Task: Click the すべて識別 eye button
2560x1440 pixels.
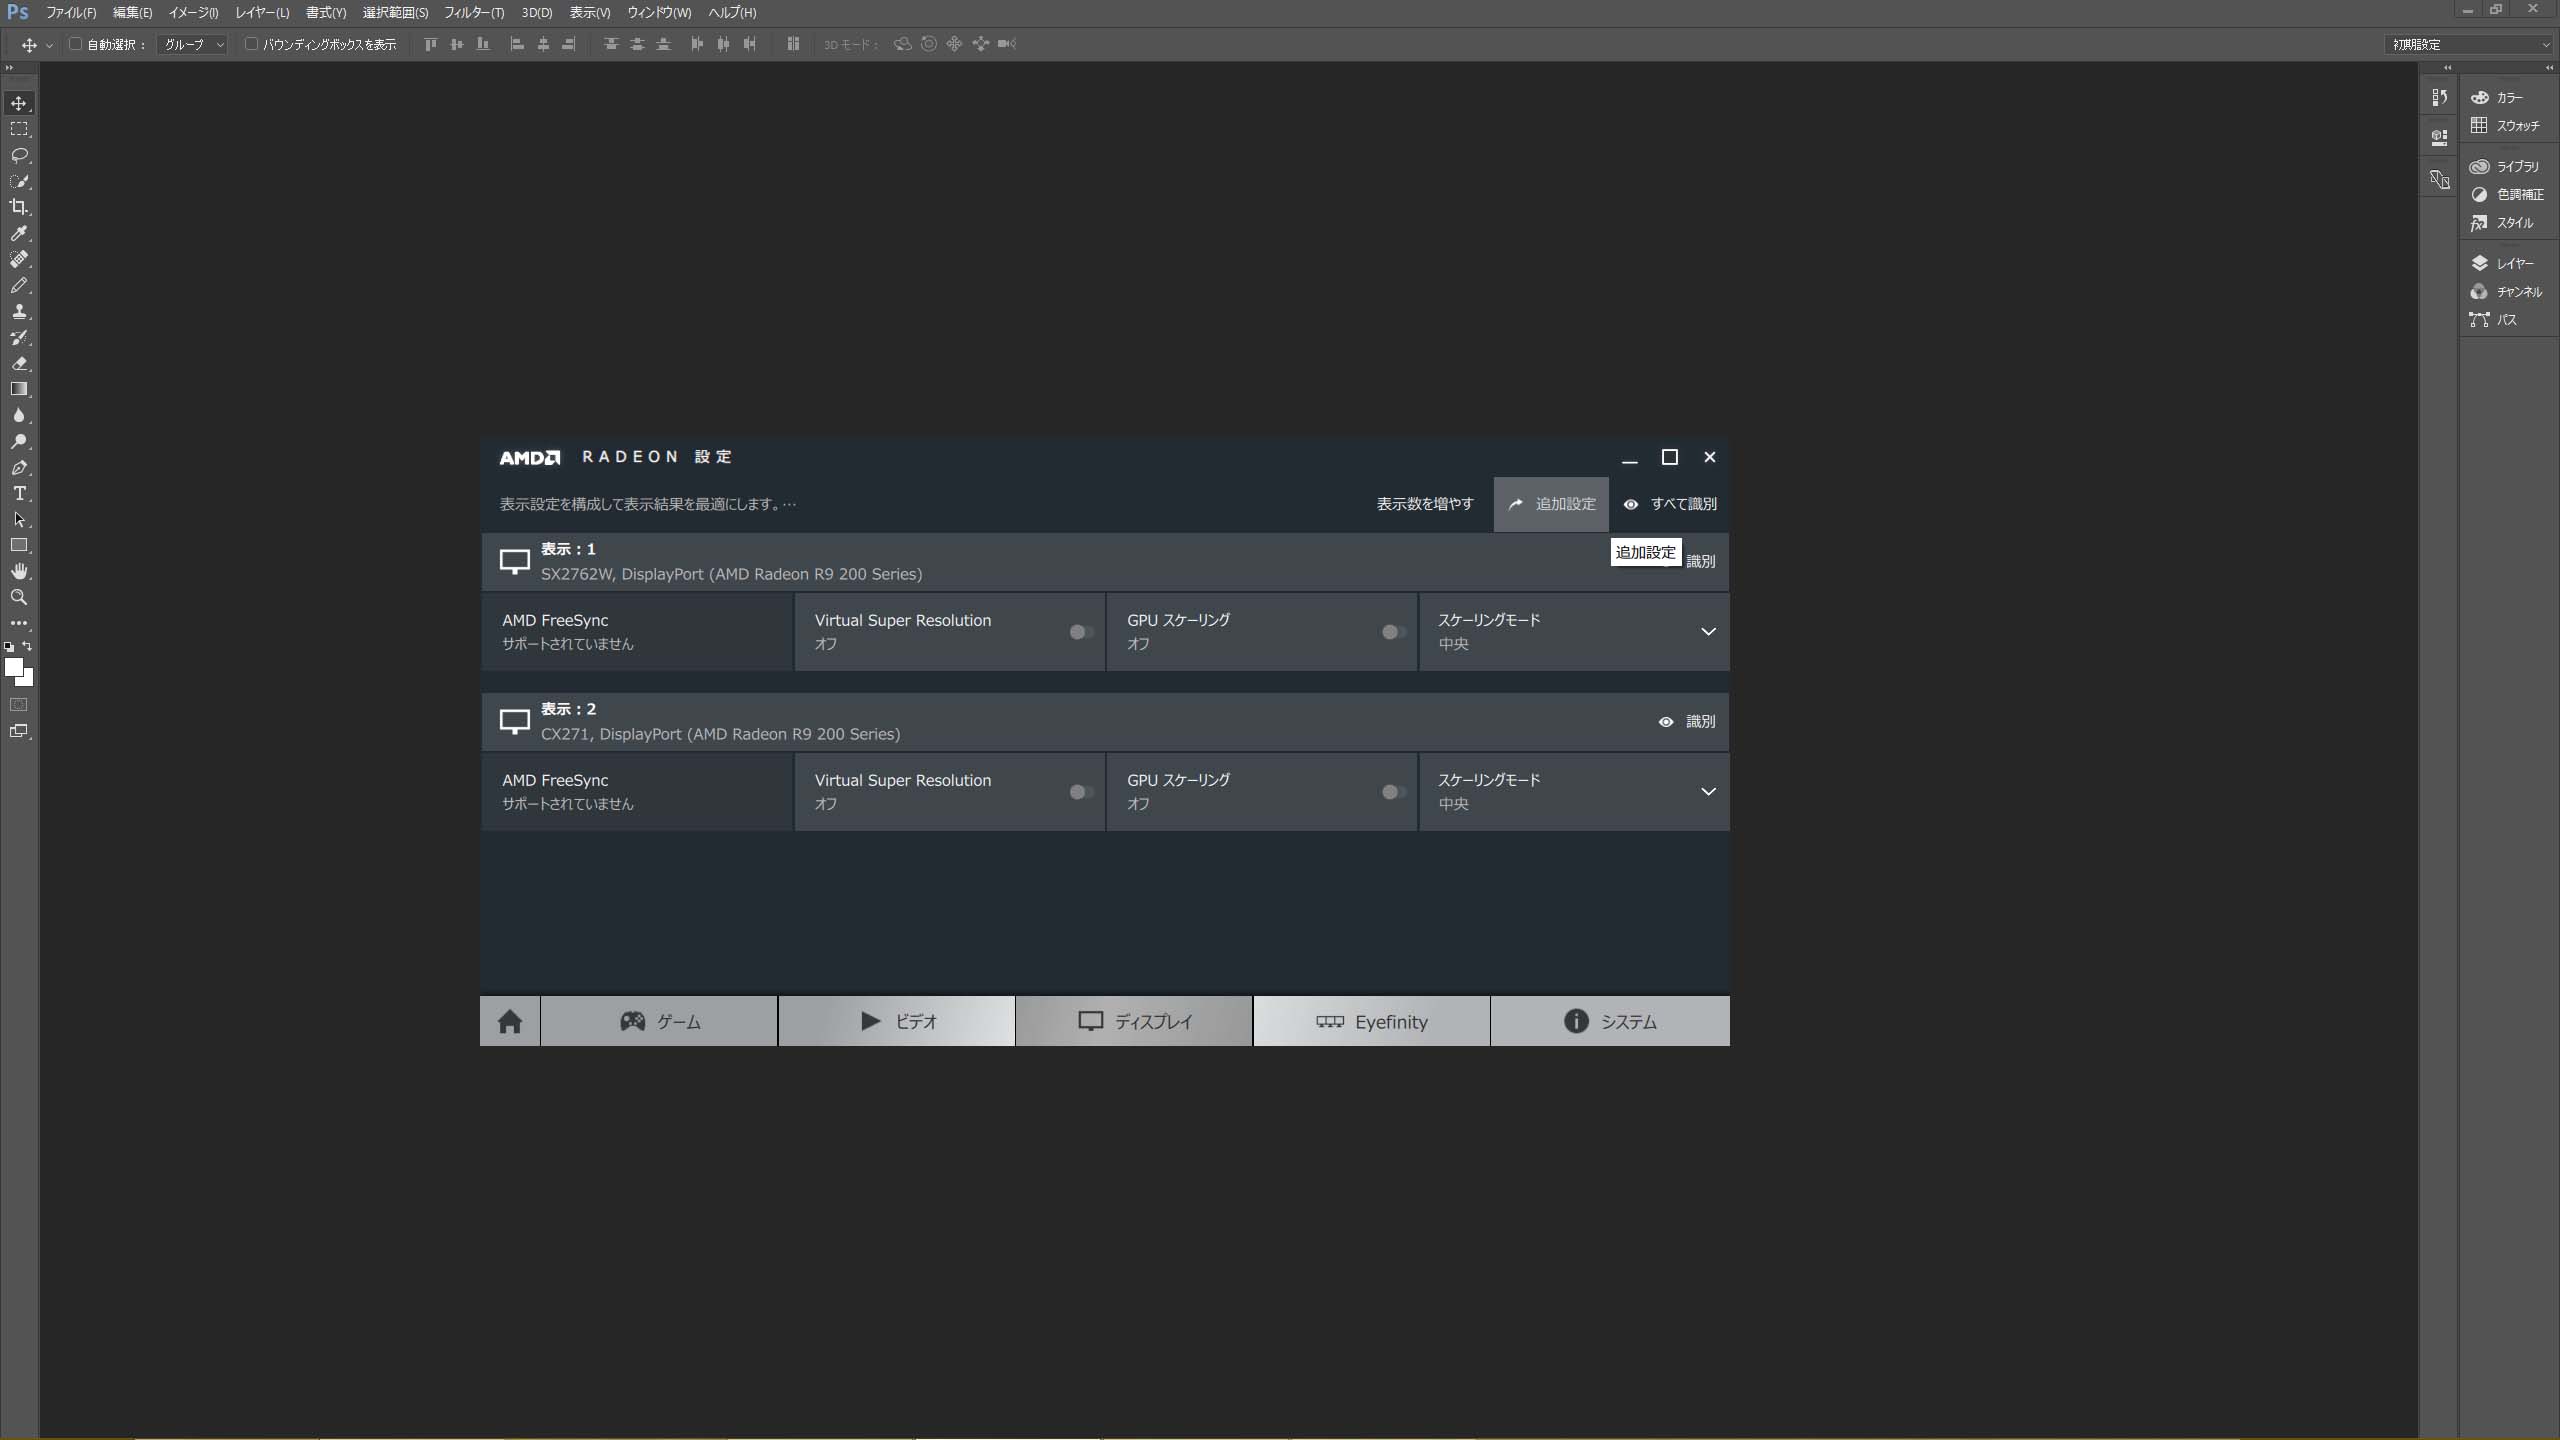Action: (x=1670, y=504)
